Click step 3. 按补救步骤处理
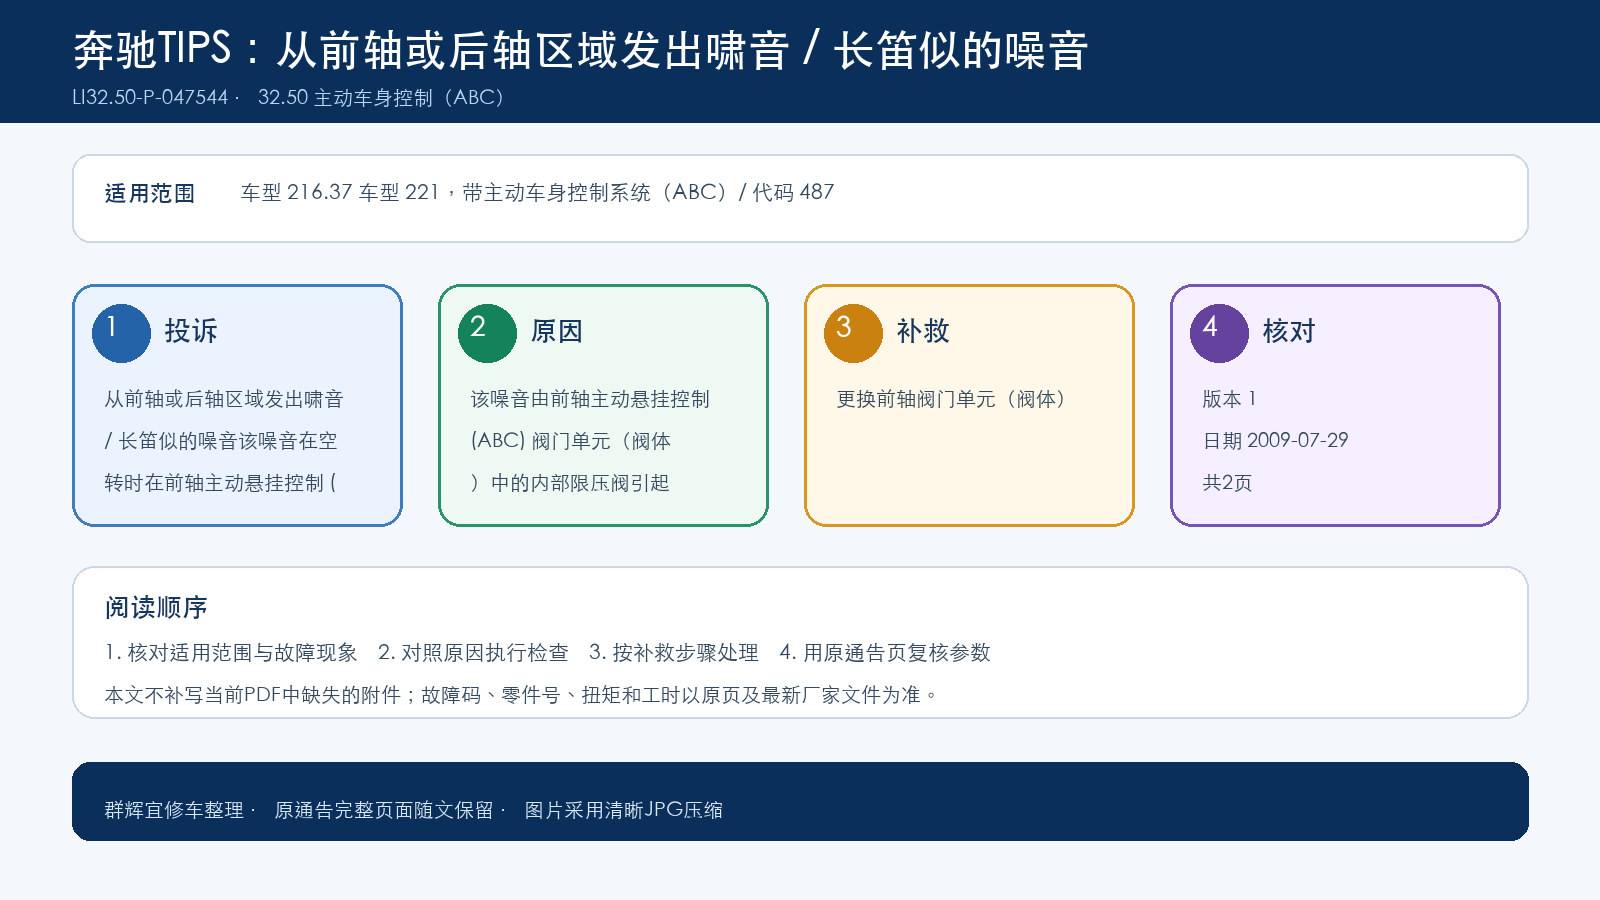 674,653
